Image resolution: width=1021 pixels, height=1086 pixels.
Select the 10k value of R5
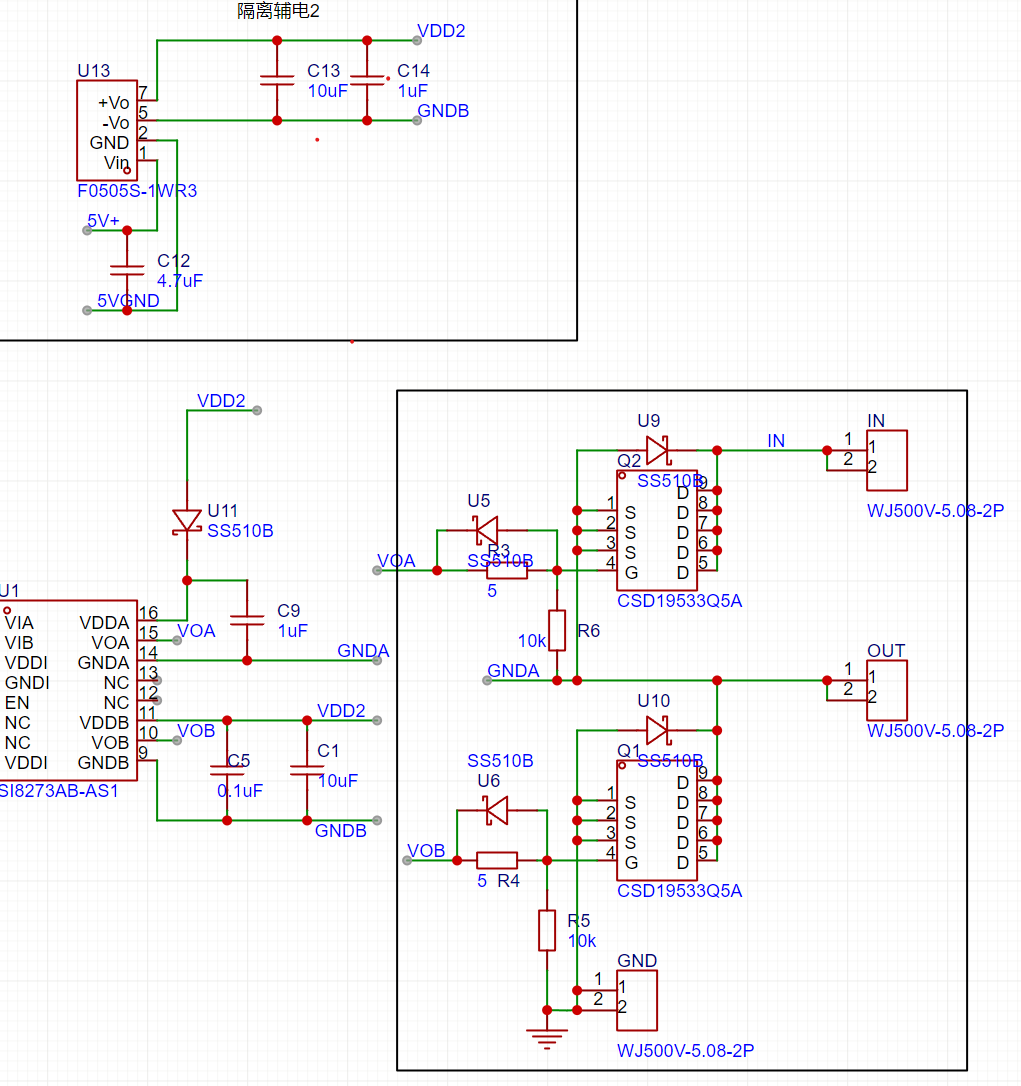582,941
